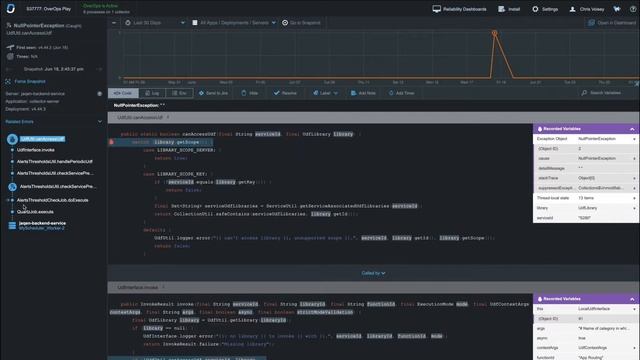This screenshot has width=640, height=360.
Task: Click the detailMessage variable row
Action: tap(586, 169)
